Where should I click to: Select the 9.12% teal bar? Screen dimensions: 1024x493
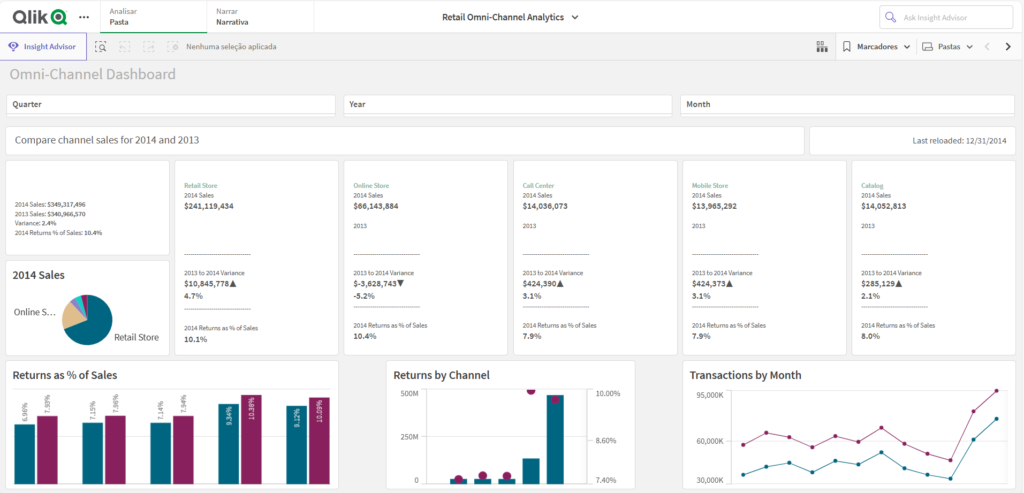[296, 444]
